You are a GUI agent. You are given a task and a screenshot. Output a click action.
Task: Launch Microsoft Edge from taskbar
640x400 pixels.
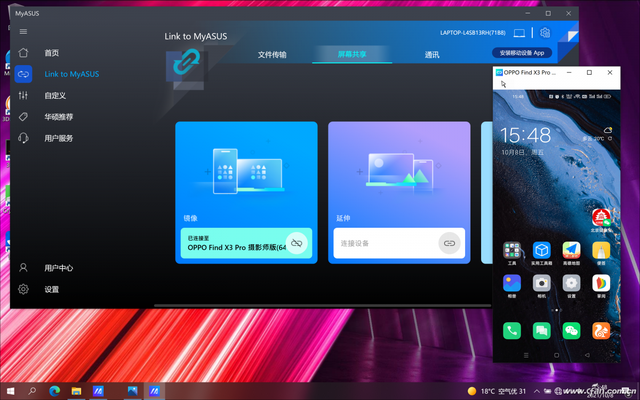tap(54, 391)
